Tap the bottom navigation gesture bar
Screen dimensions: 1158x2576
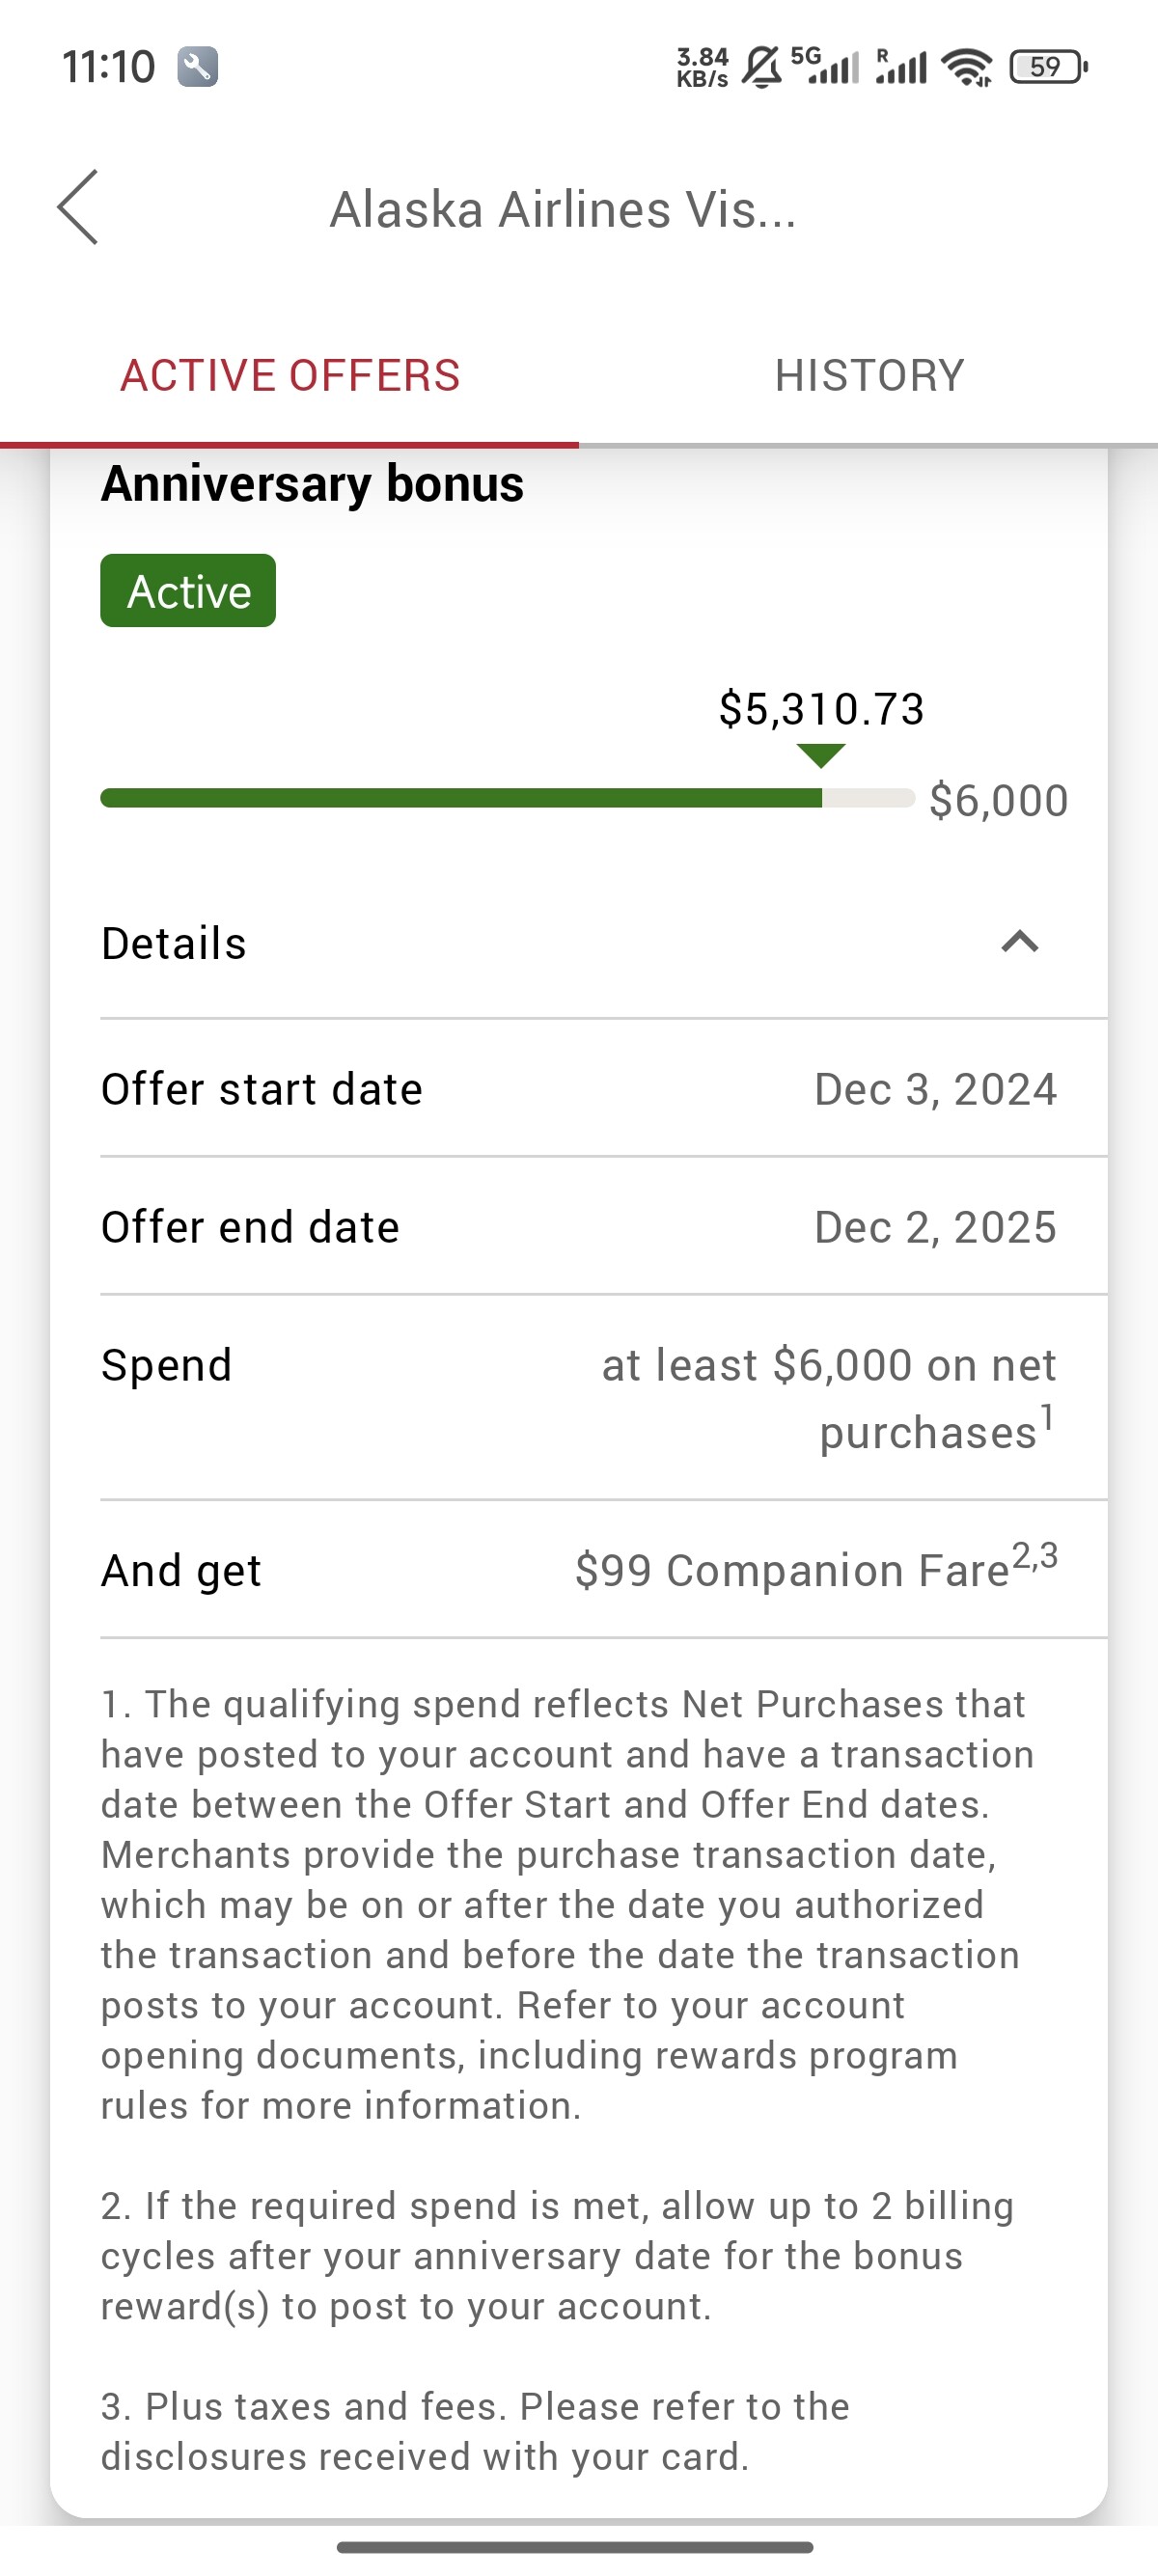coord(575,2547)
